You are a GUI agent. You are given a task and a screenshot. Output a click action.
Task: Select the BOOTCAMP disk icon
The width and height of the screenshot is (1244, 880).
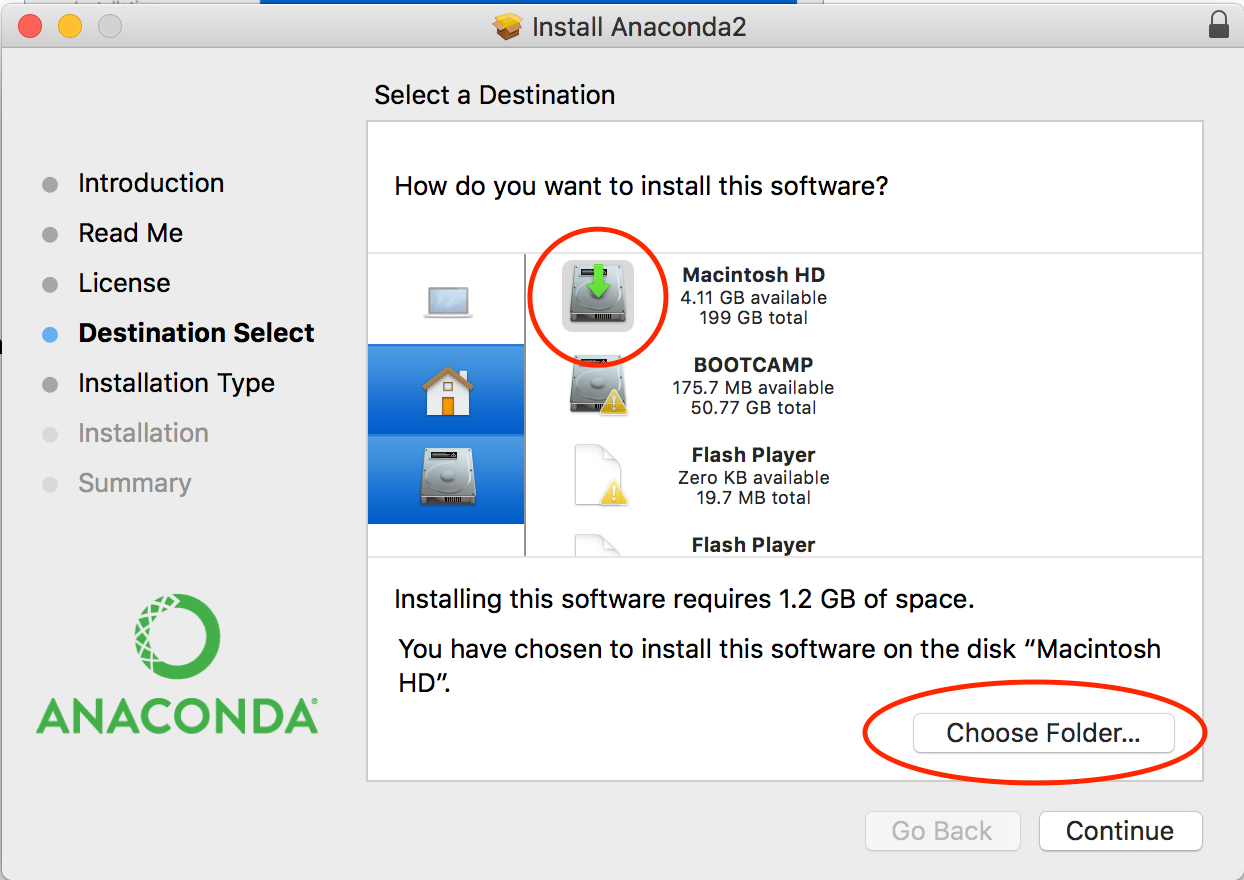tap(597, 385)
